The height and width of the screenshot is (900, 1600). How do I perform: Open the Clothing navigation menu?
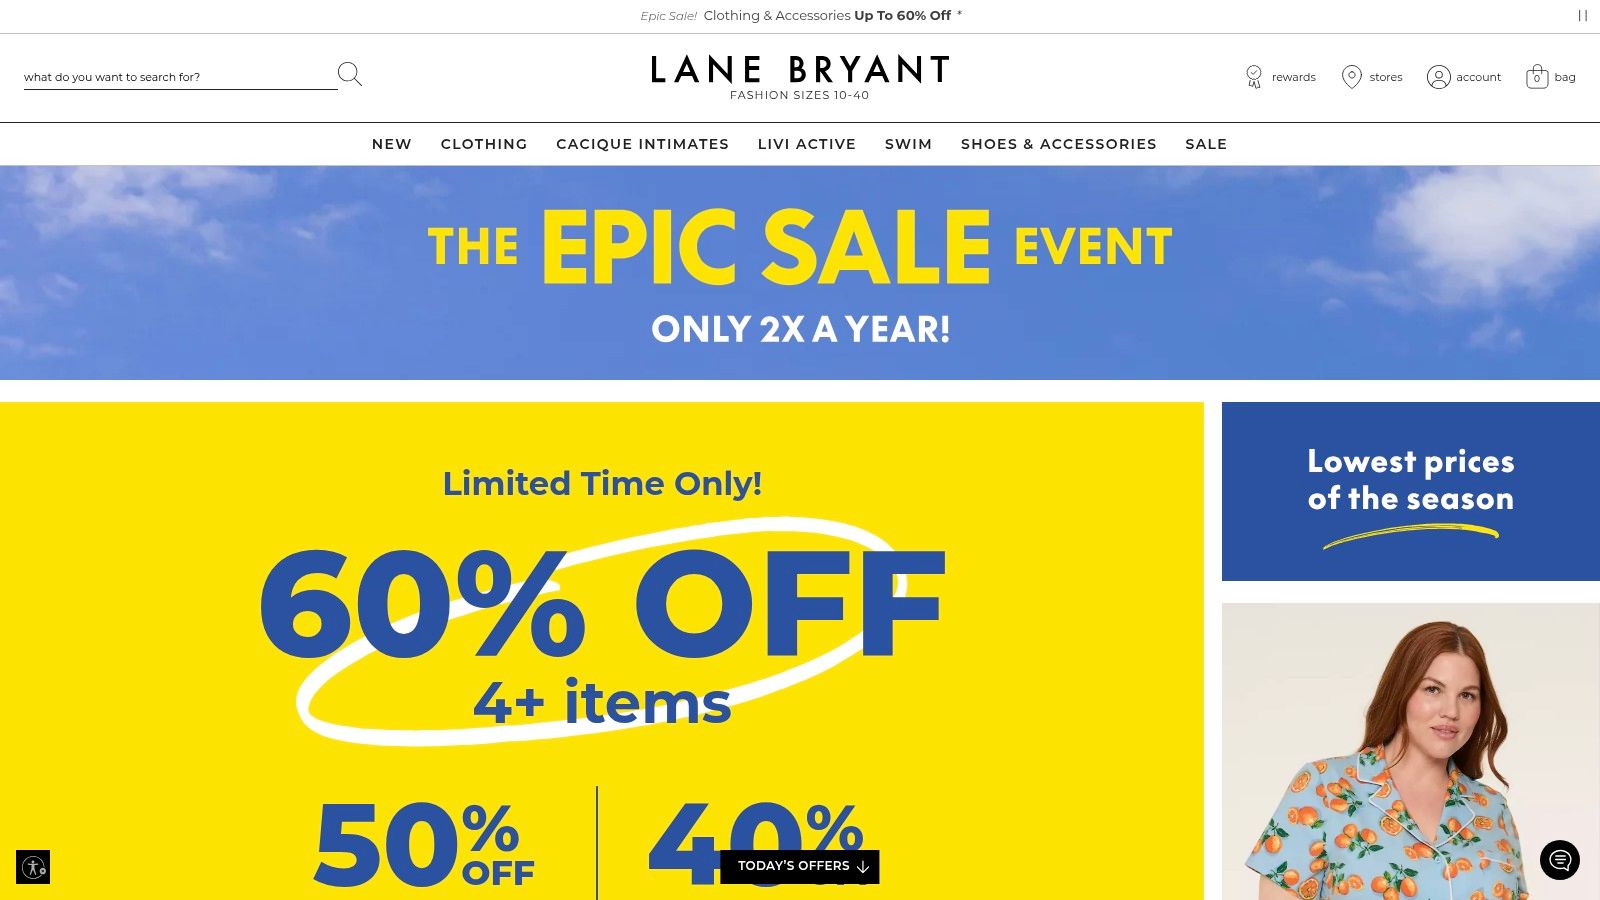484,144
